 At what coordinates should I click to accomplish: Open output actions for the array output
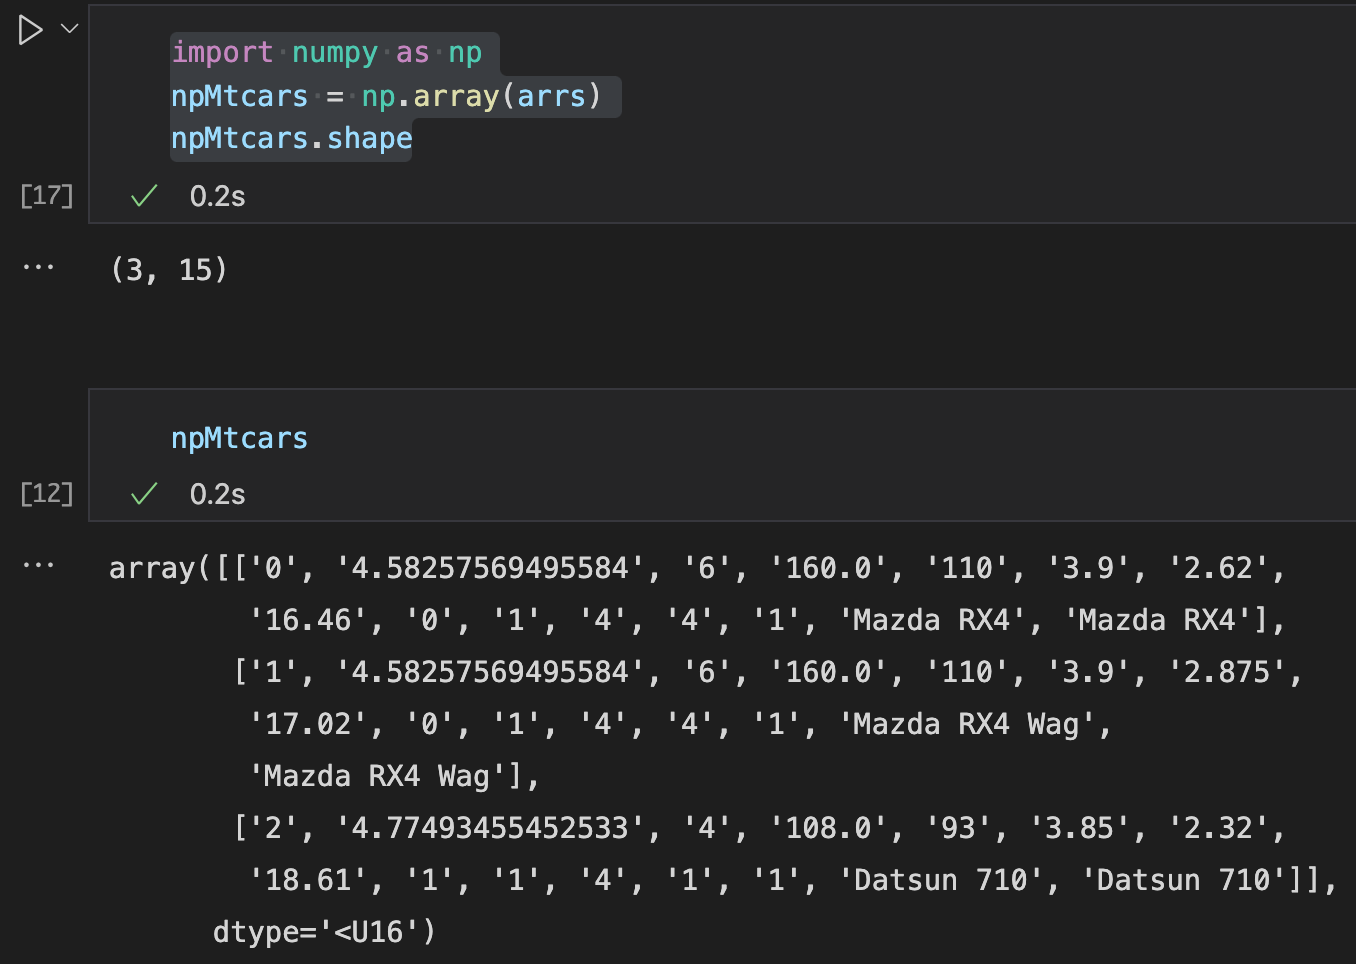click(38, 566)
